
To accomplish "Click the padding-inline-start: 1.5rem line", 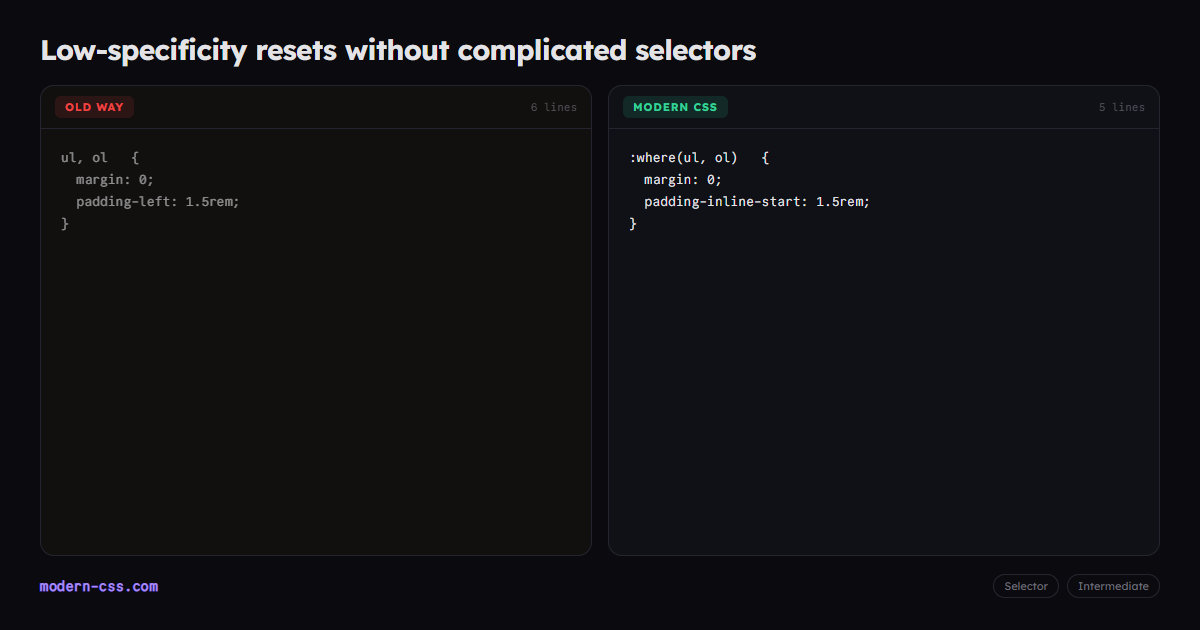I will pos(757,201).
